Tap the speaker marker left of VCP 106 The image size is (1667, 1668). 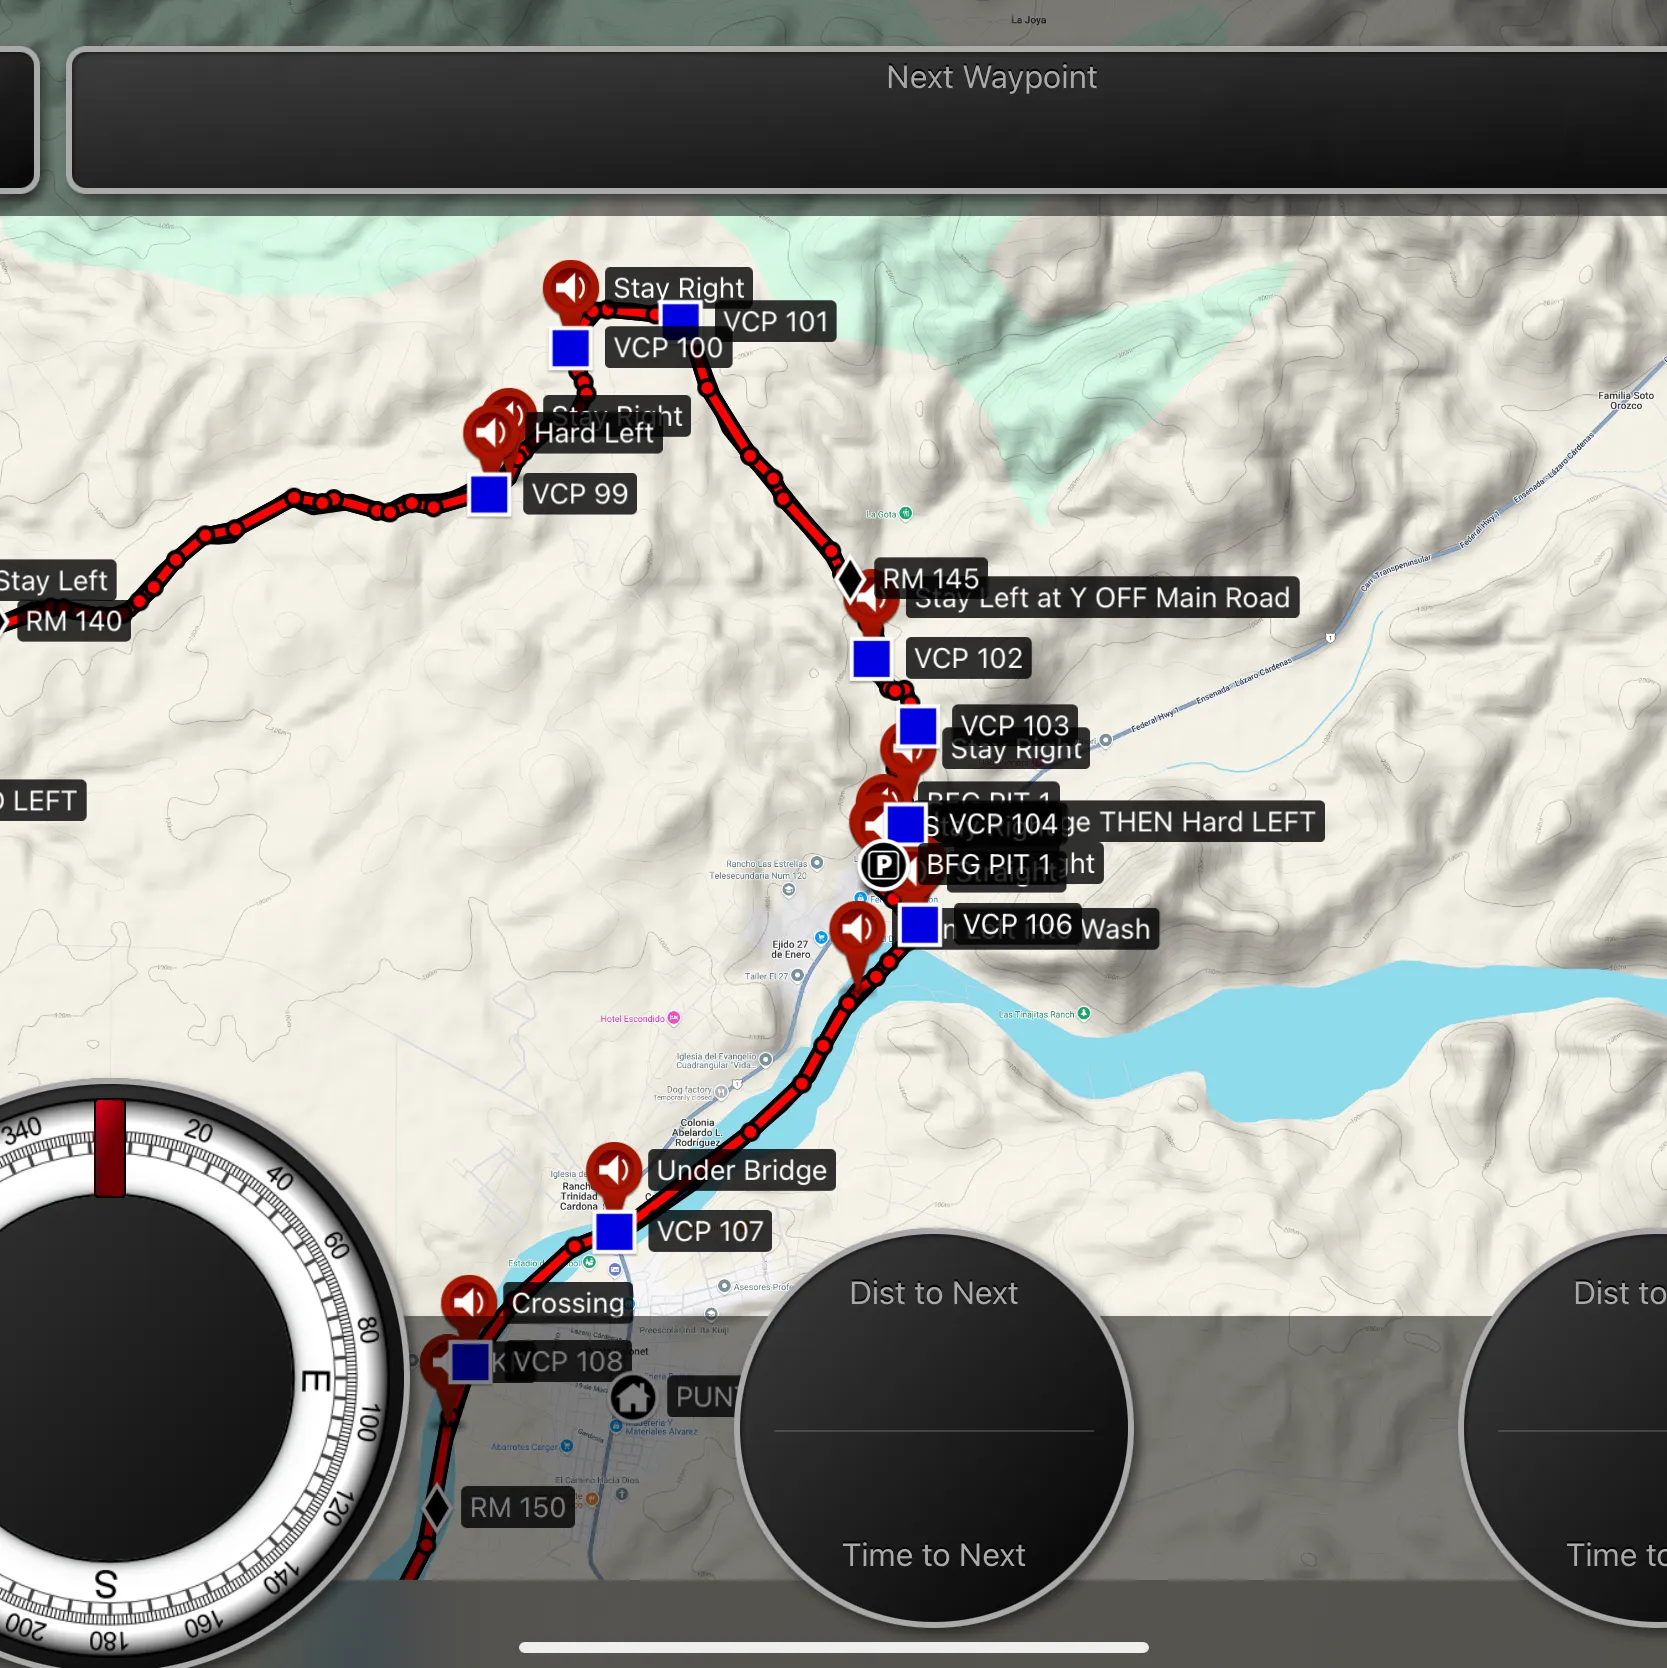pyautogui.click(x=857, y=930)
